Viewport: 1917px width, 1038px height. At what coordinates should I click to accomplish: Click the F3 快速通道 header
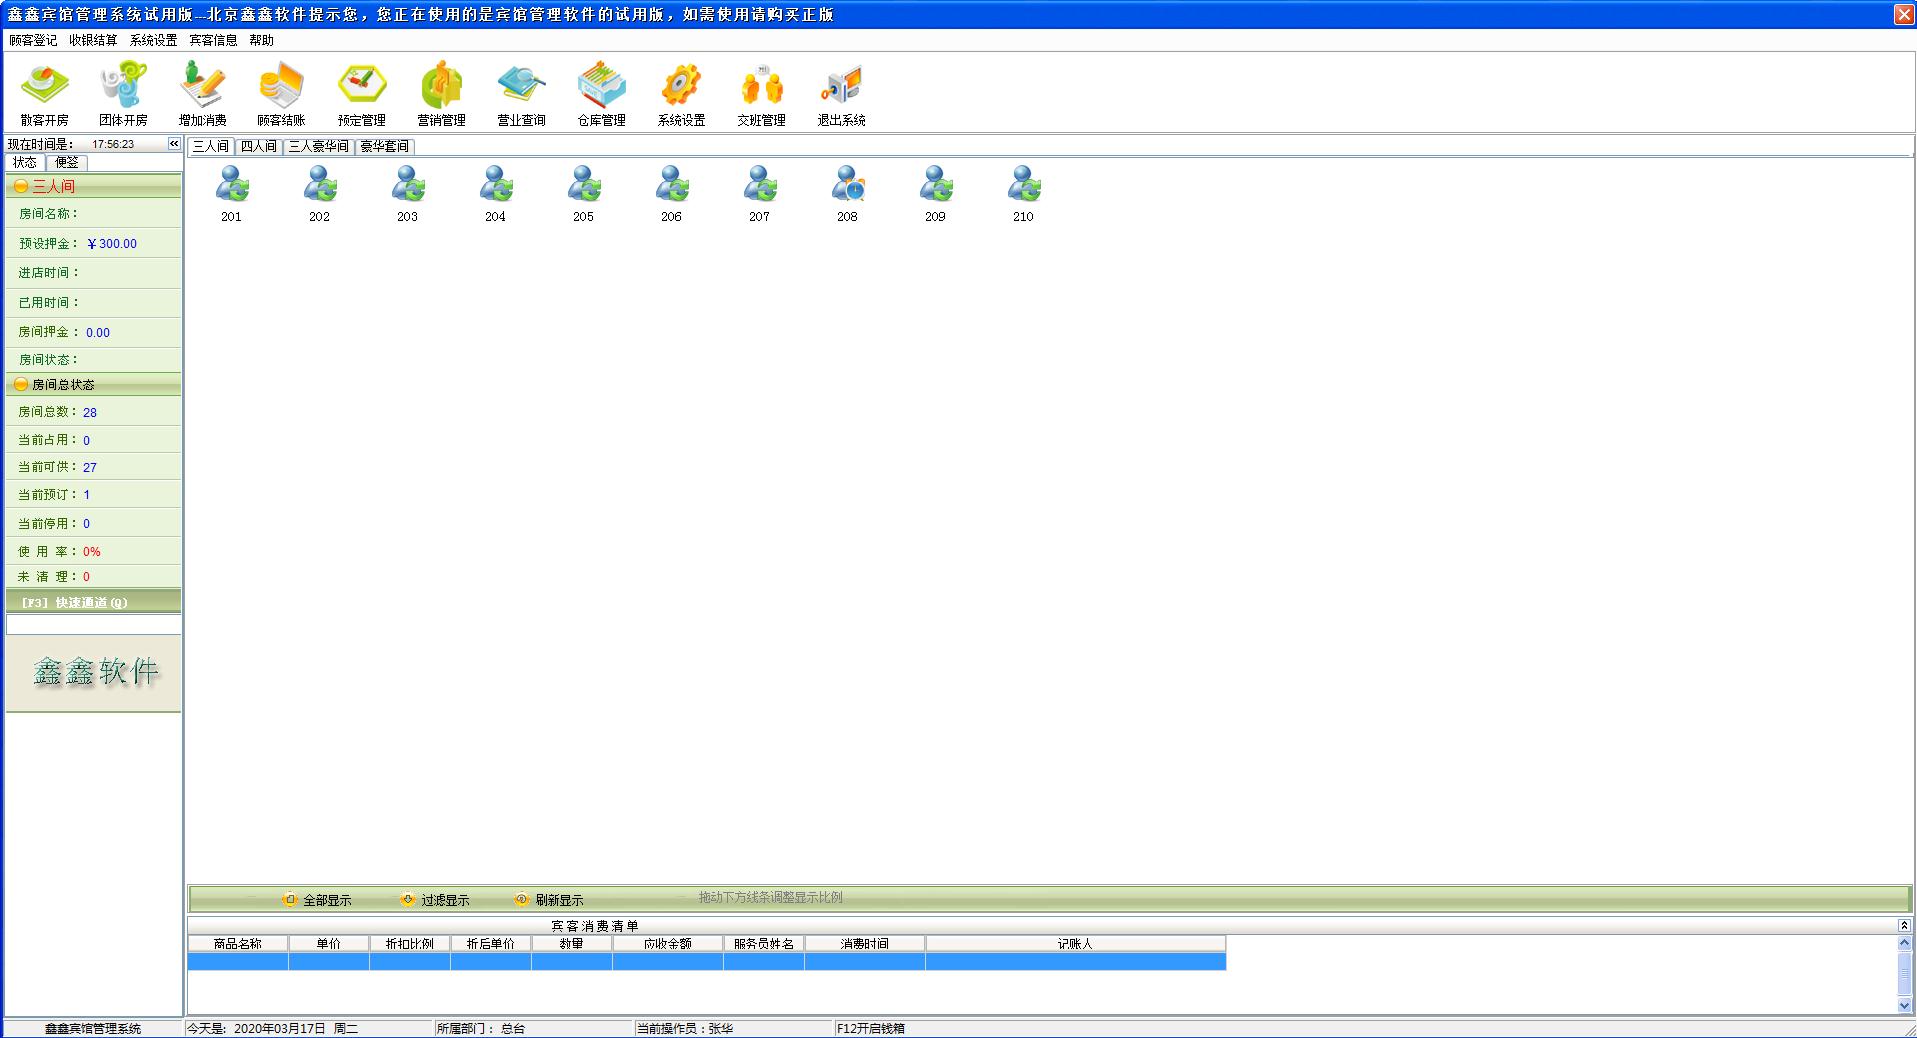coord(93,602)
